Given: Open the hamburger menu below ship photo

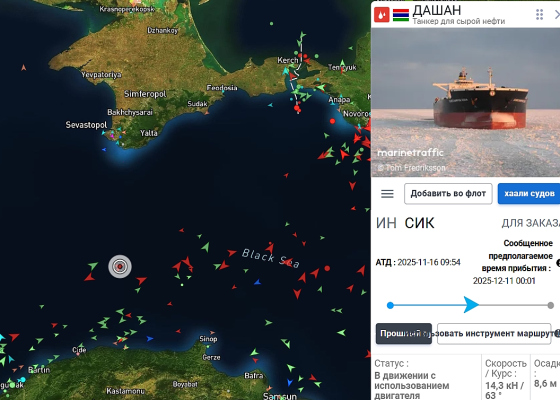Looking at the screenshot, I should 387,194.
